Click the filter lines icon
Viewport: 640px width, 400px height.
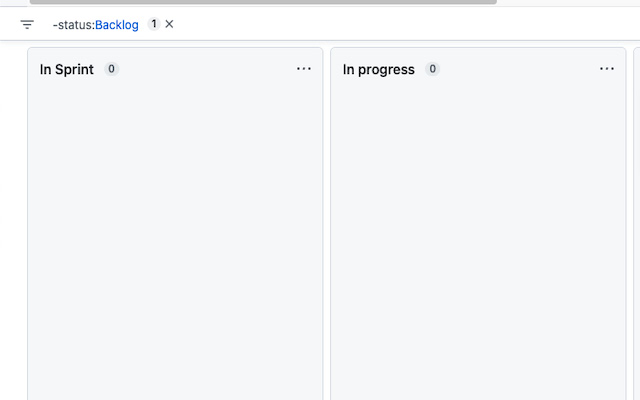point(27,24)
